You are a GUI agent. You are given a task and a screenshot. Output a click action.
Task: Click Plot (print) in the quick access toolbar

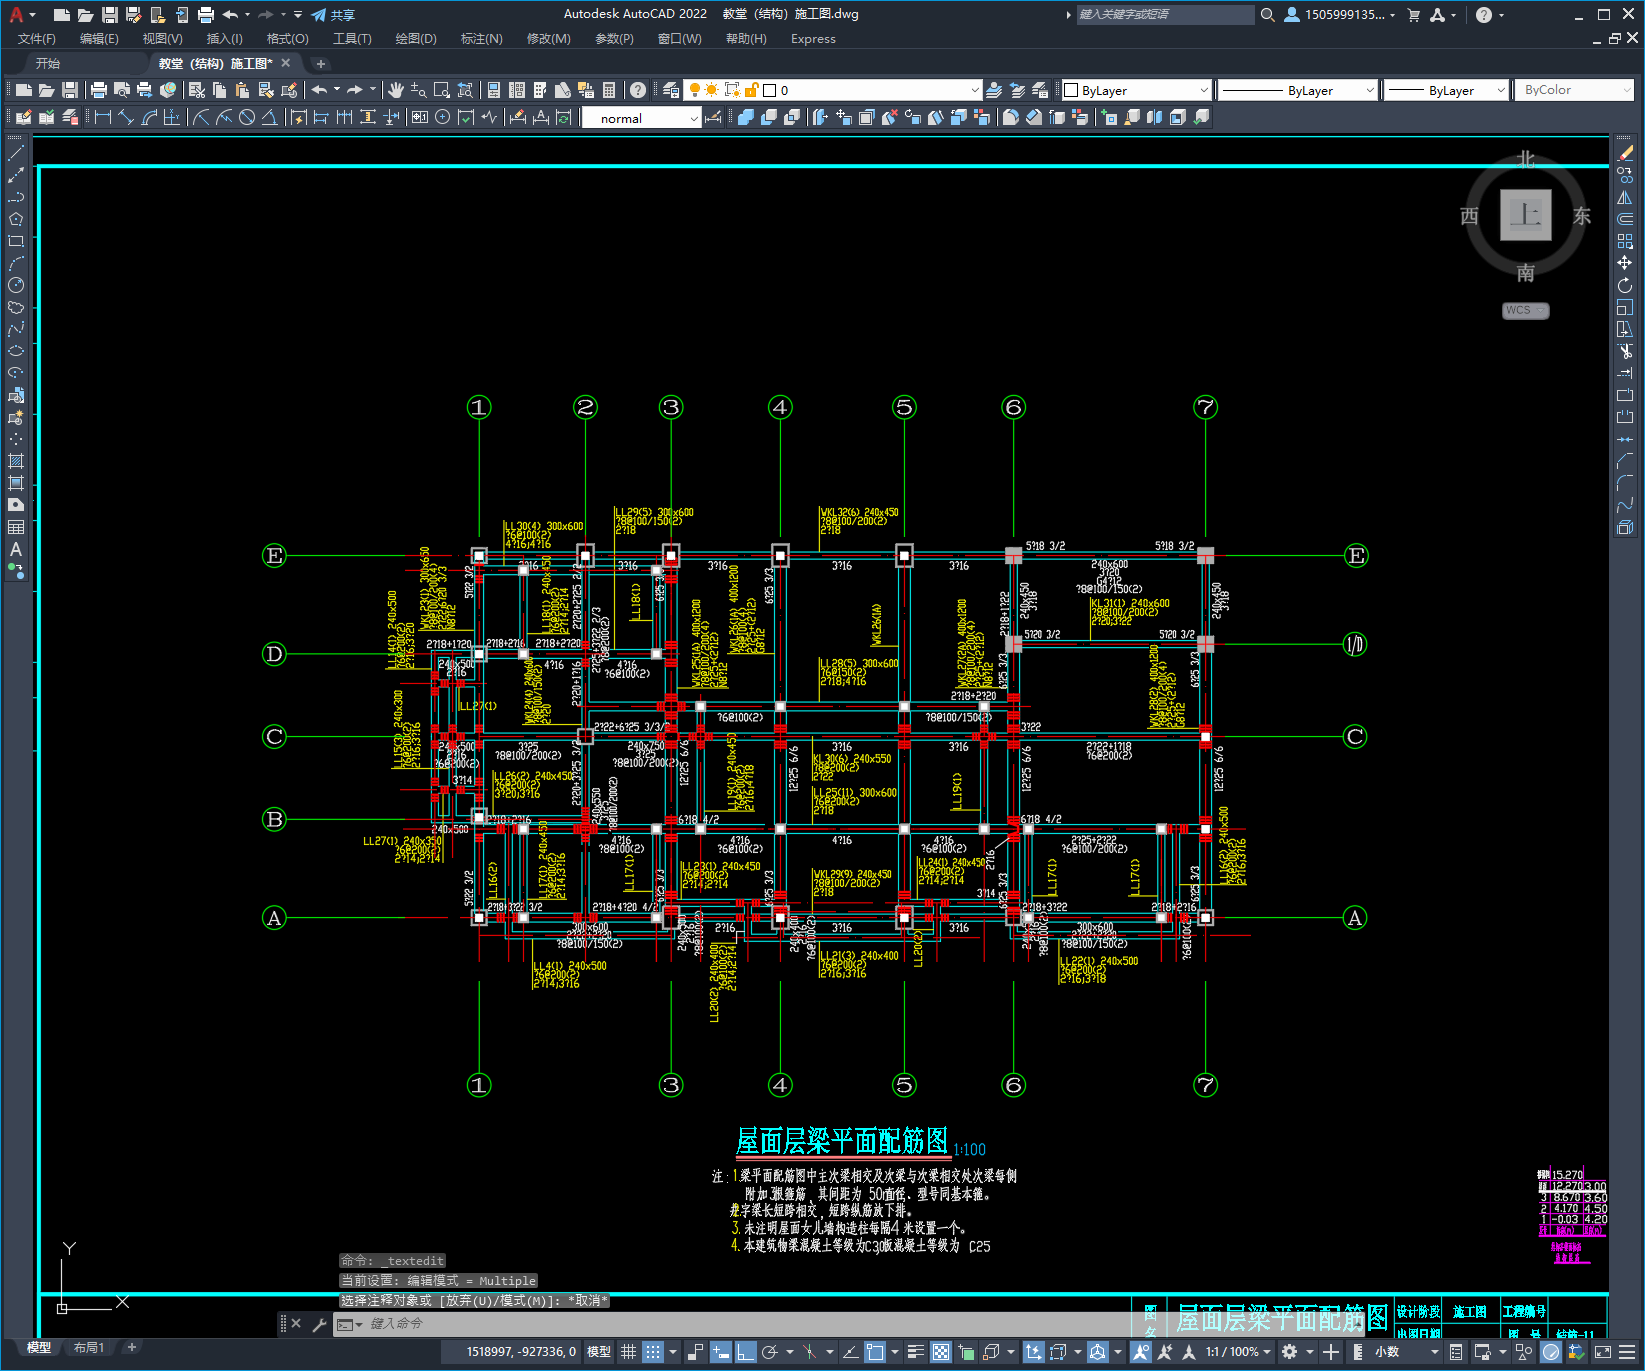[x=206, y=15]
